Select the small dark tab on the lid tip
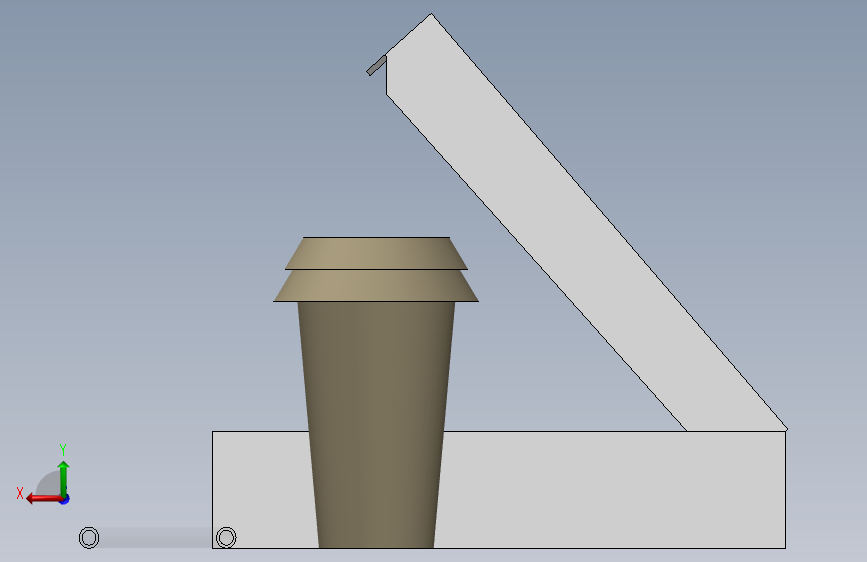The height and width of the screenshot is (562, 867). coord(377,65)
